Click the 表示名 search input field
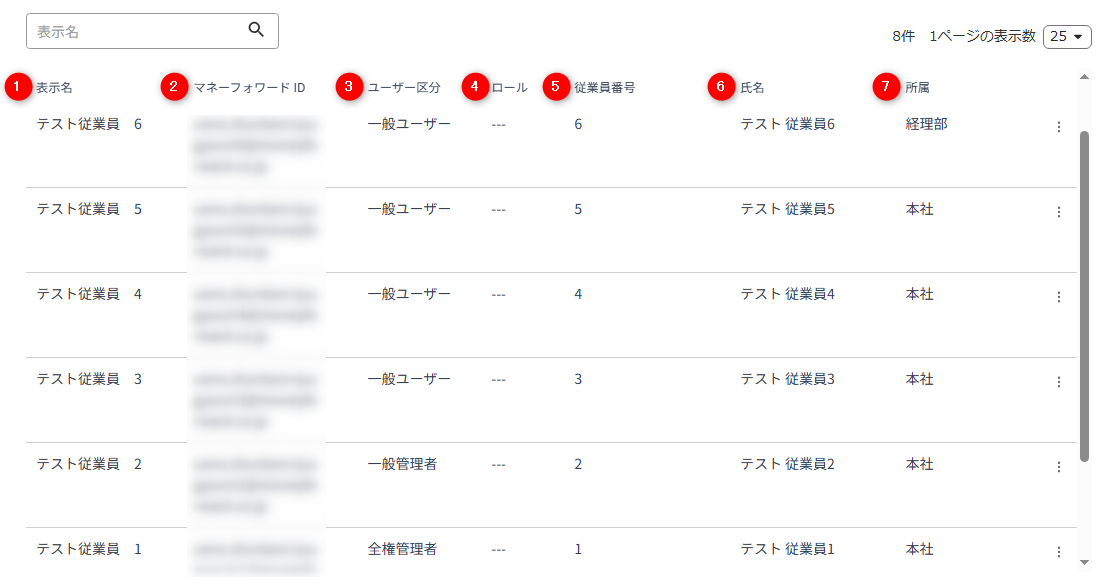The image size is (1112, 584). (x=152, y=31)
